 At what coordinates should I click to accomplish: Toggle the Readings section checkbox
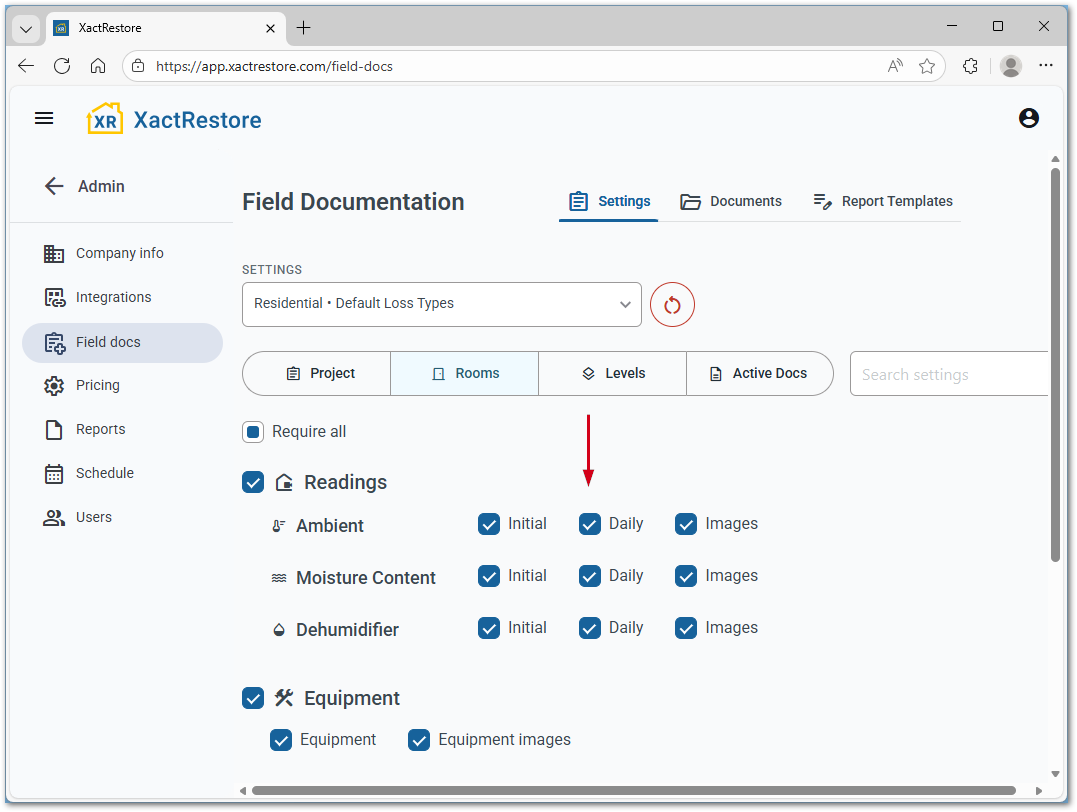click(253, 482)
